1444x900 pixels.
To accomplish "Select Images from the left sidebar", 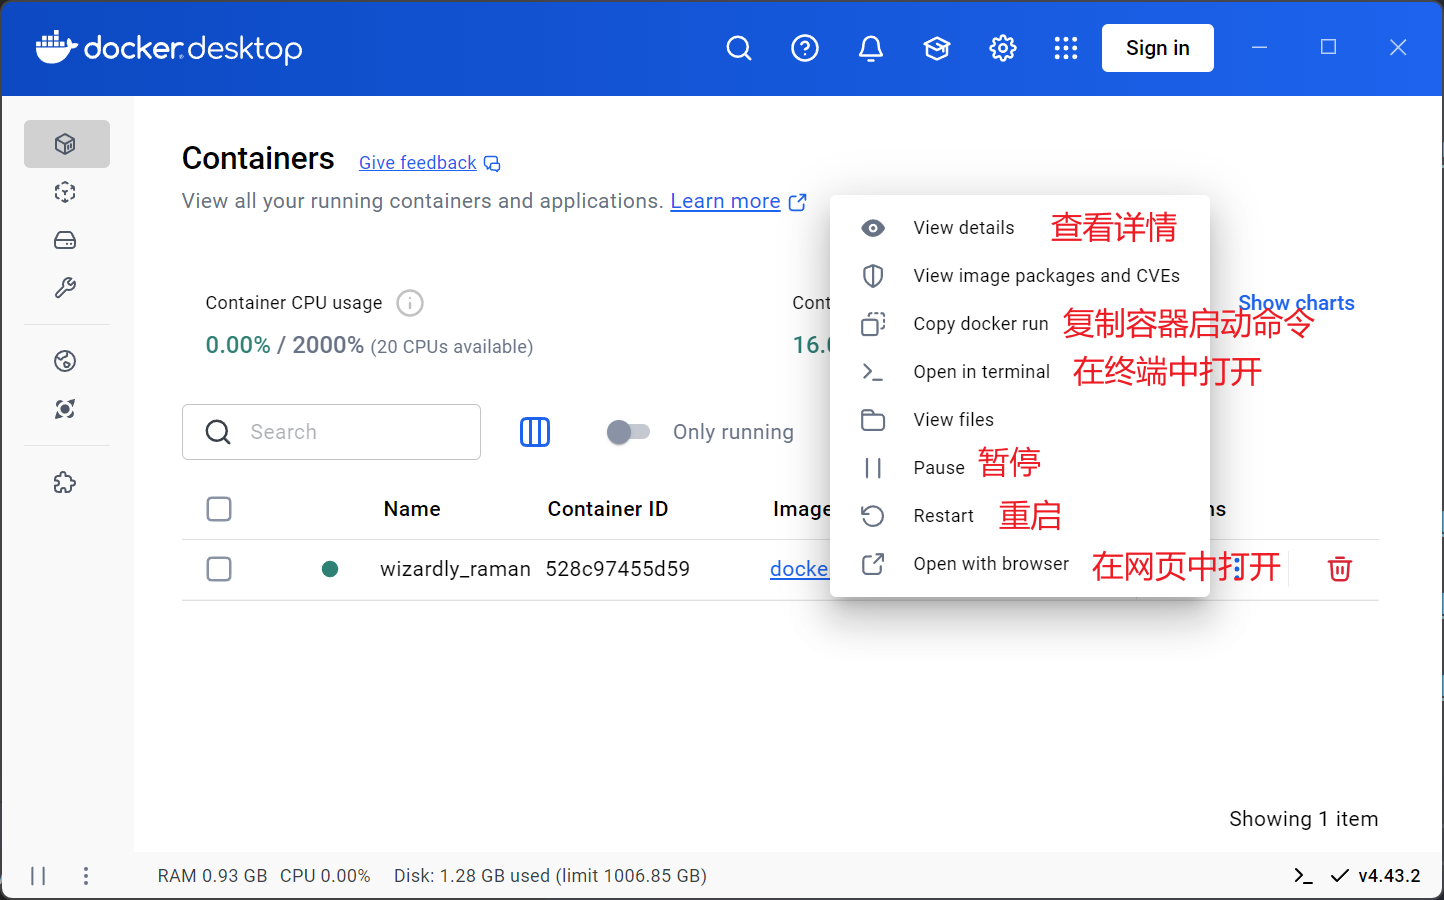I will click(x=66, y=192).
